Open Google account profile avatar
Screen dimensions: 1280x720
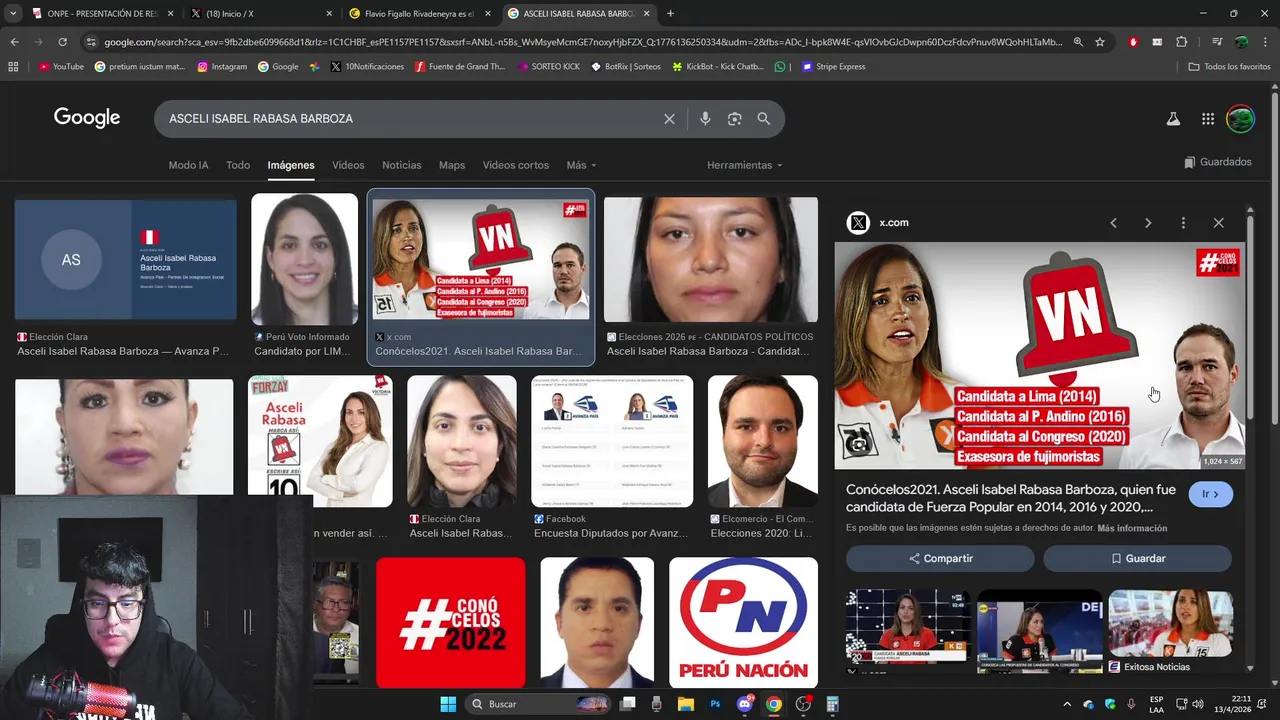1240,119
